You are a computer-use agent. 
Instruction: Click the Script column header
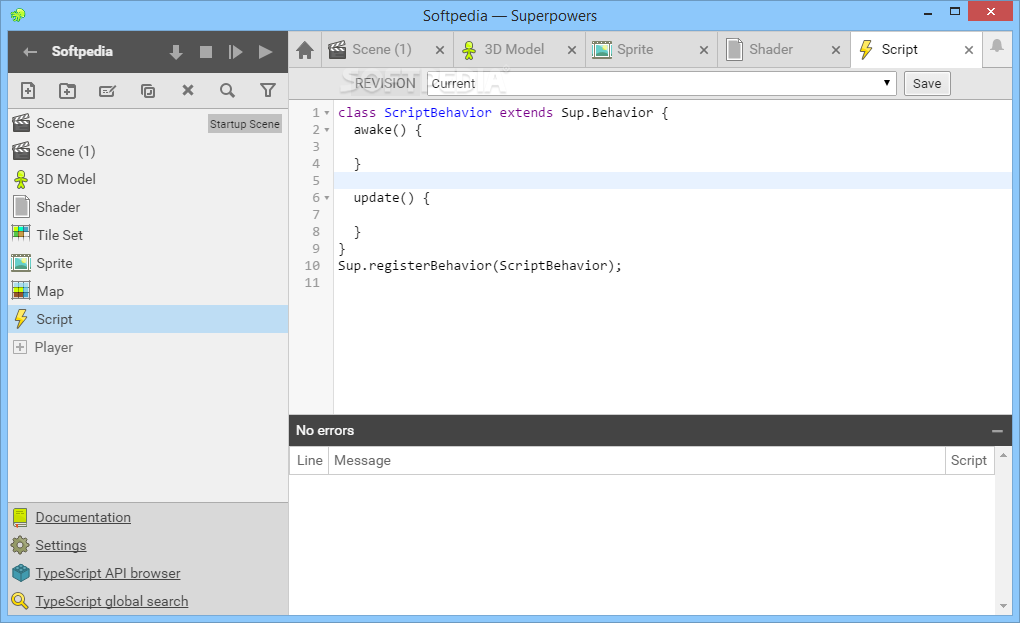point(969,460)
